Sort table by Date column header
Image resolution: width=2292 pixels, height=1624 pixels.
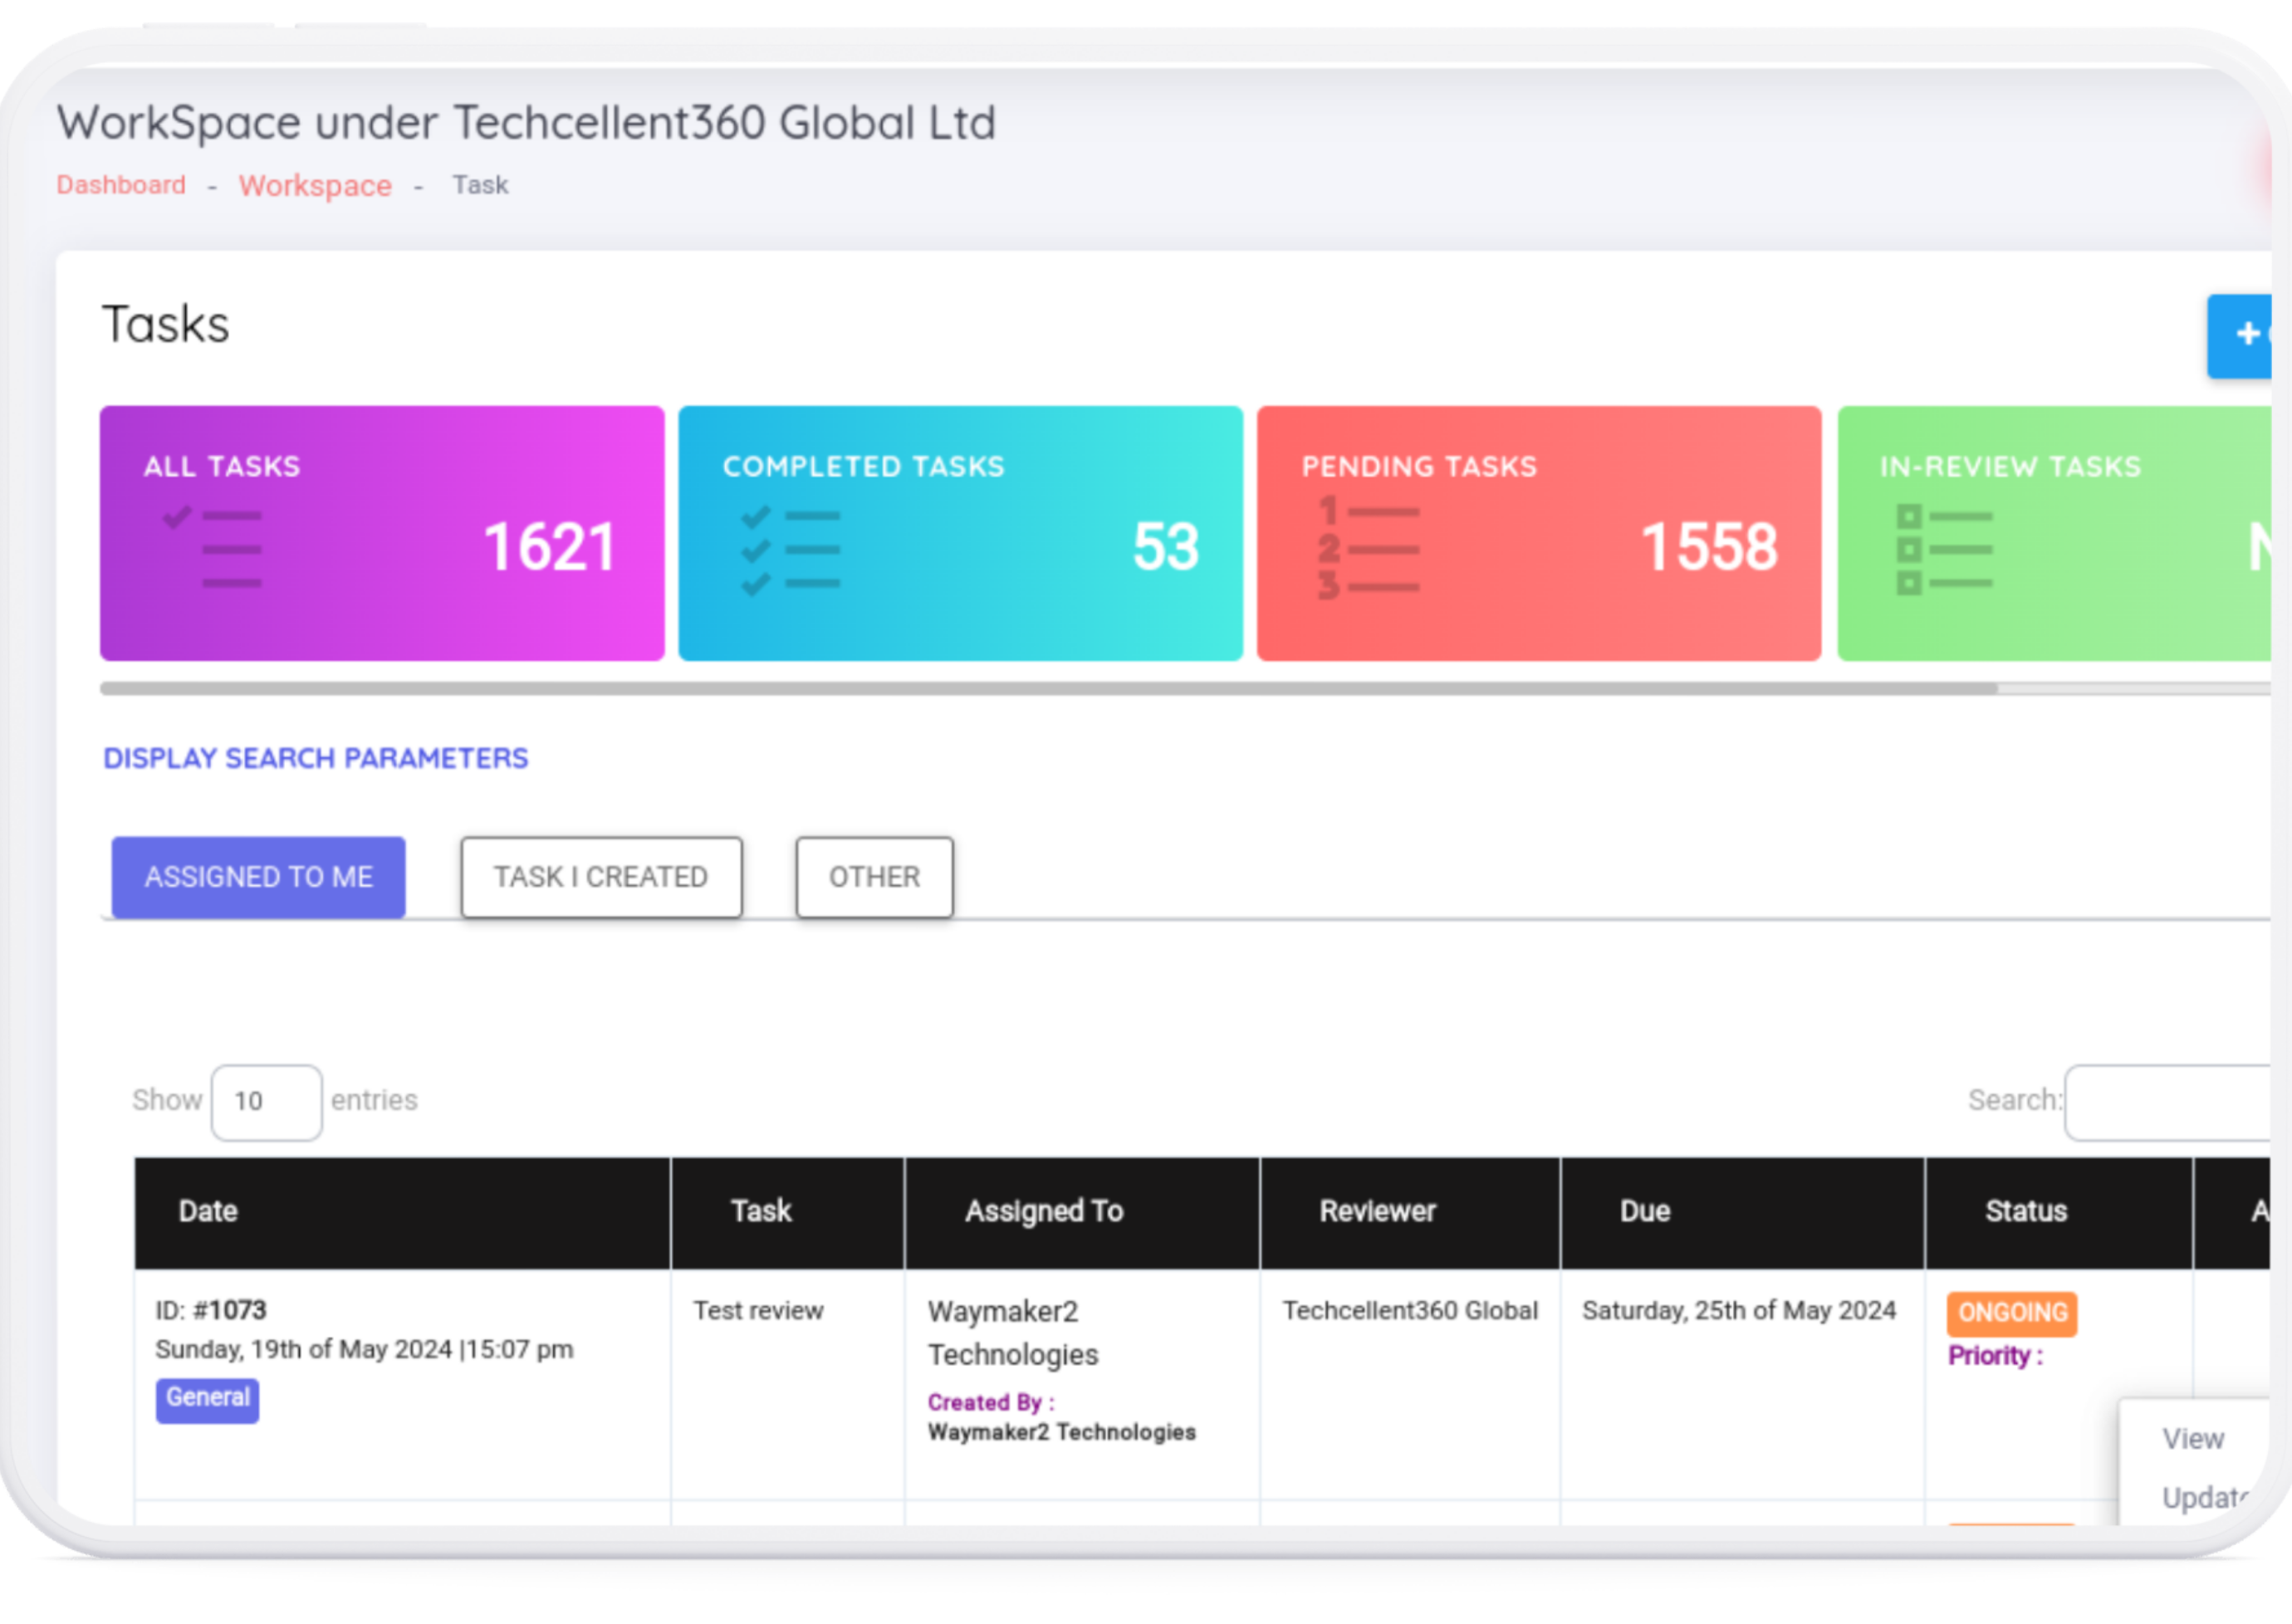click(208, 1211)
